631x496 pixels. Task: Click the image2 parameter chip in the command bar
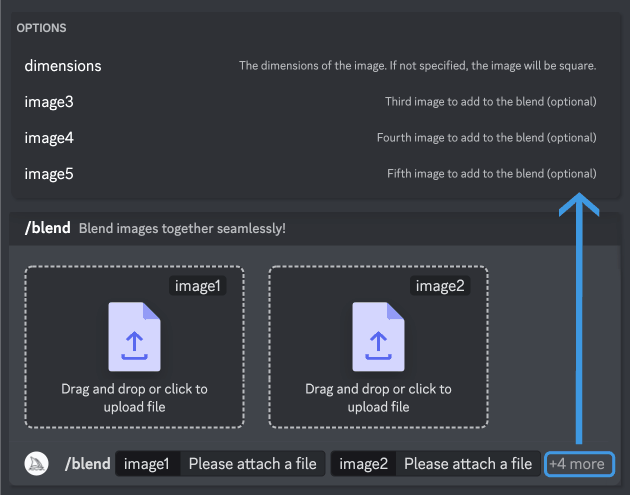pos(363,464)
